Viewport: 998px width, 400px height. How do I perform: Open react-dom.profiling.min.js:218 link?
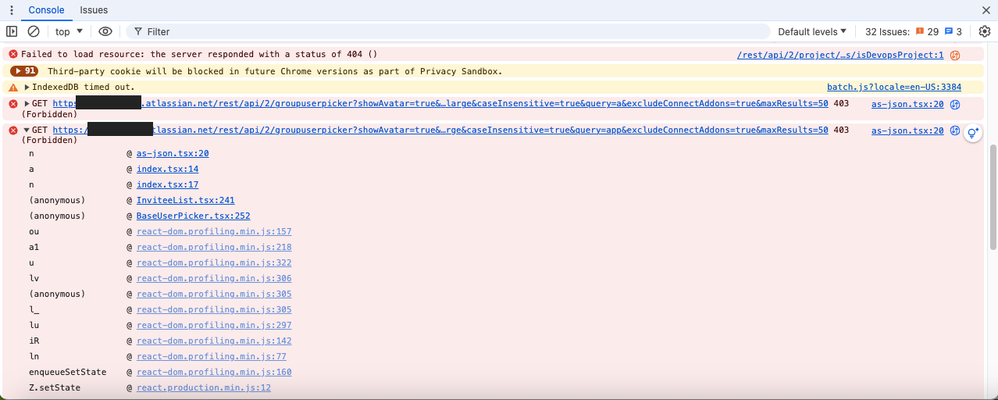[214, 247]
